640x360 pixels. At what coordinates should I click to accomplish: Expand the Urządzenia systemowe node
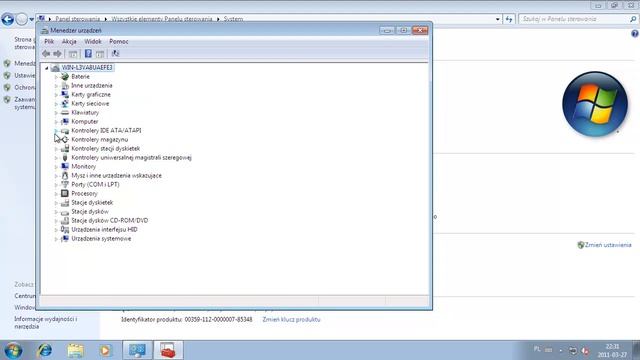click(x=56, y=239)
